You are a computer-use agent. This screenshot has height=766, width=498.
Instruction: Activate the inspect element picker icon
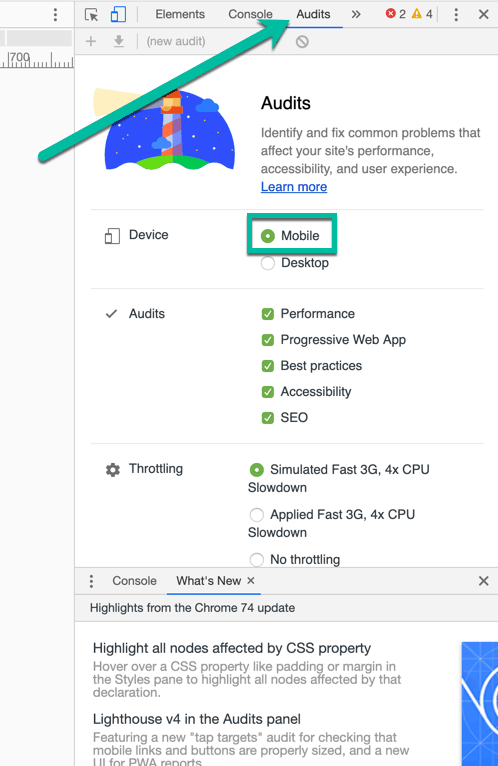[91, 15]
